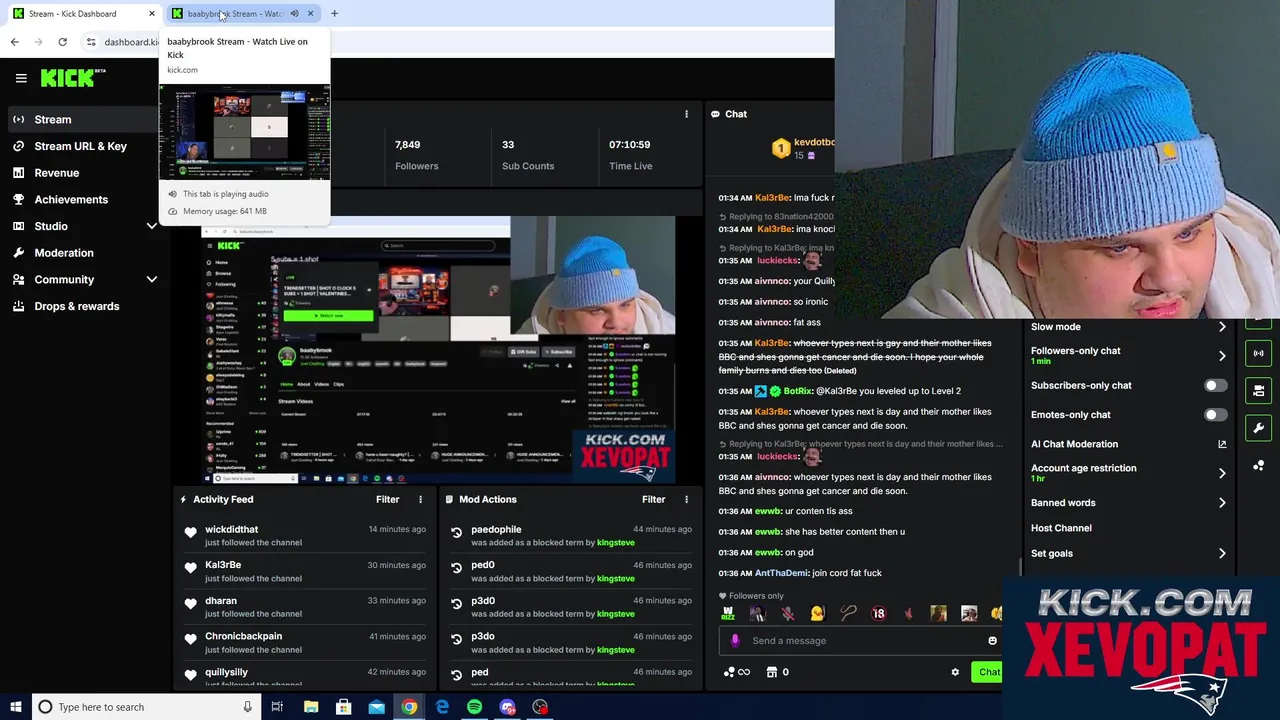This screenshot has width=1280, height=720.
Task: Expand the Studio sidebar section
Action: pyautogui.click(x=152, y=226)
